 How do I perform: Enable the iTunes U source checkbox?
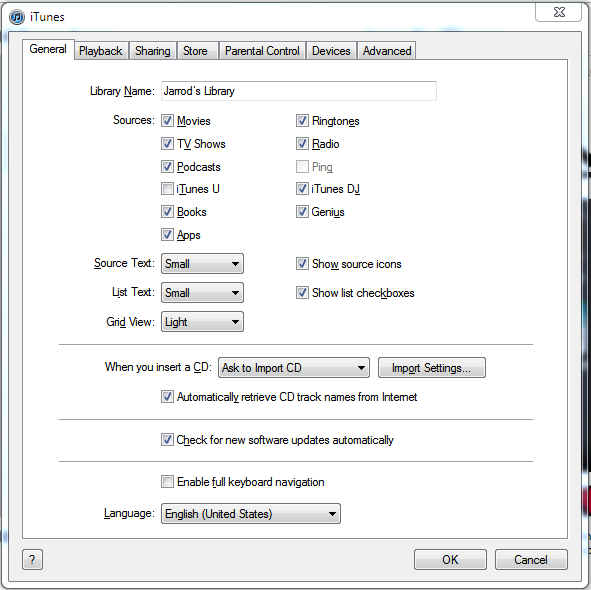pyautogui.click(x=167, y=188)
